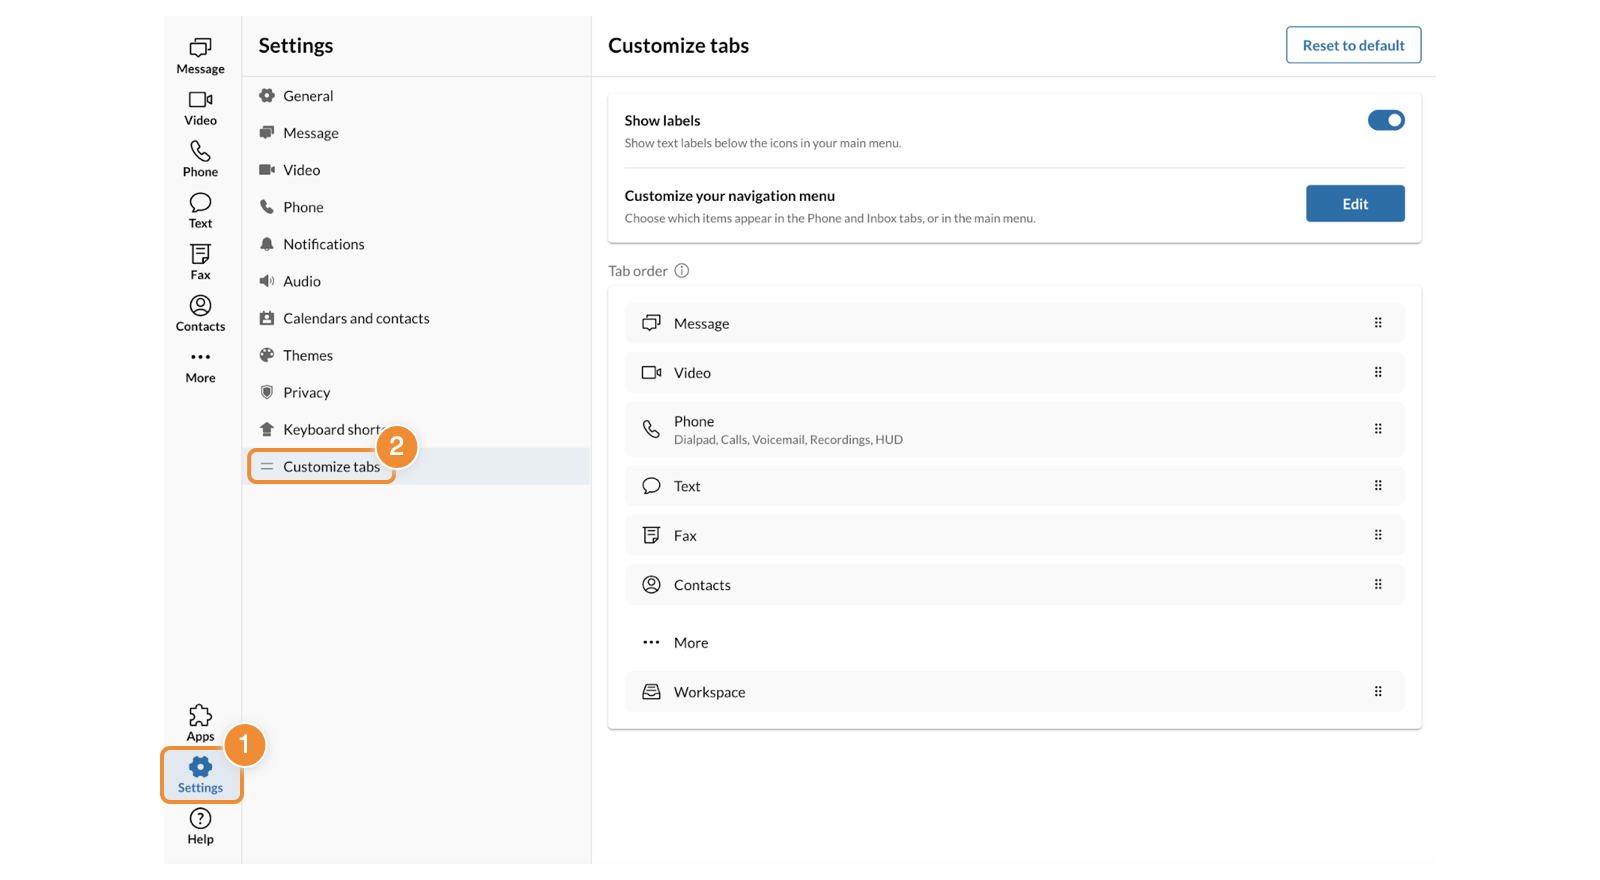Screen dimensions: 1600x880
Task: Click the drag handle on the Video row
Action: pyautogui.click(x=1377, y=372)
